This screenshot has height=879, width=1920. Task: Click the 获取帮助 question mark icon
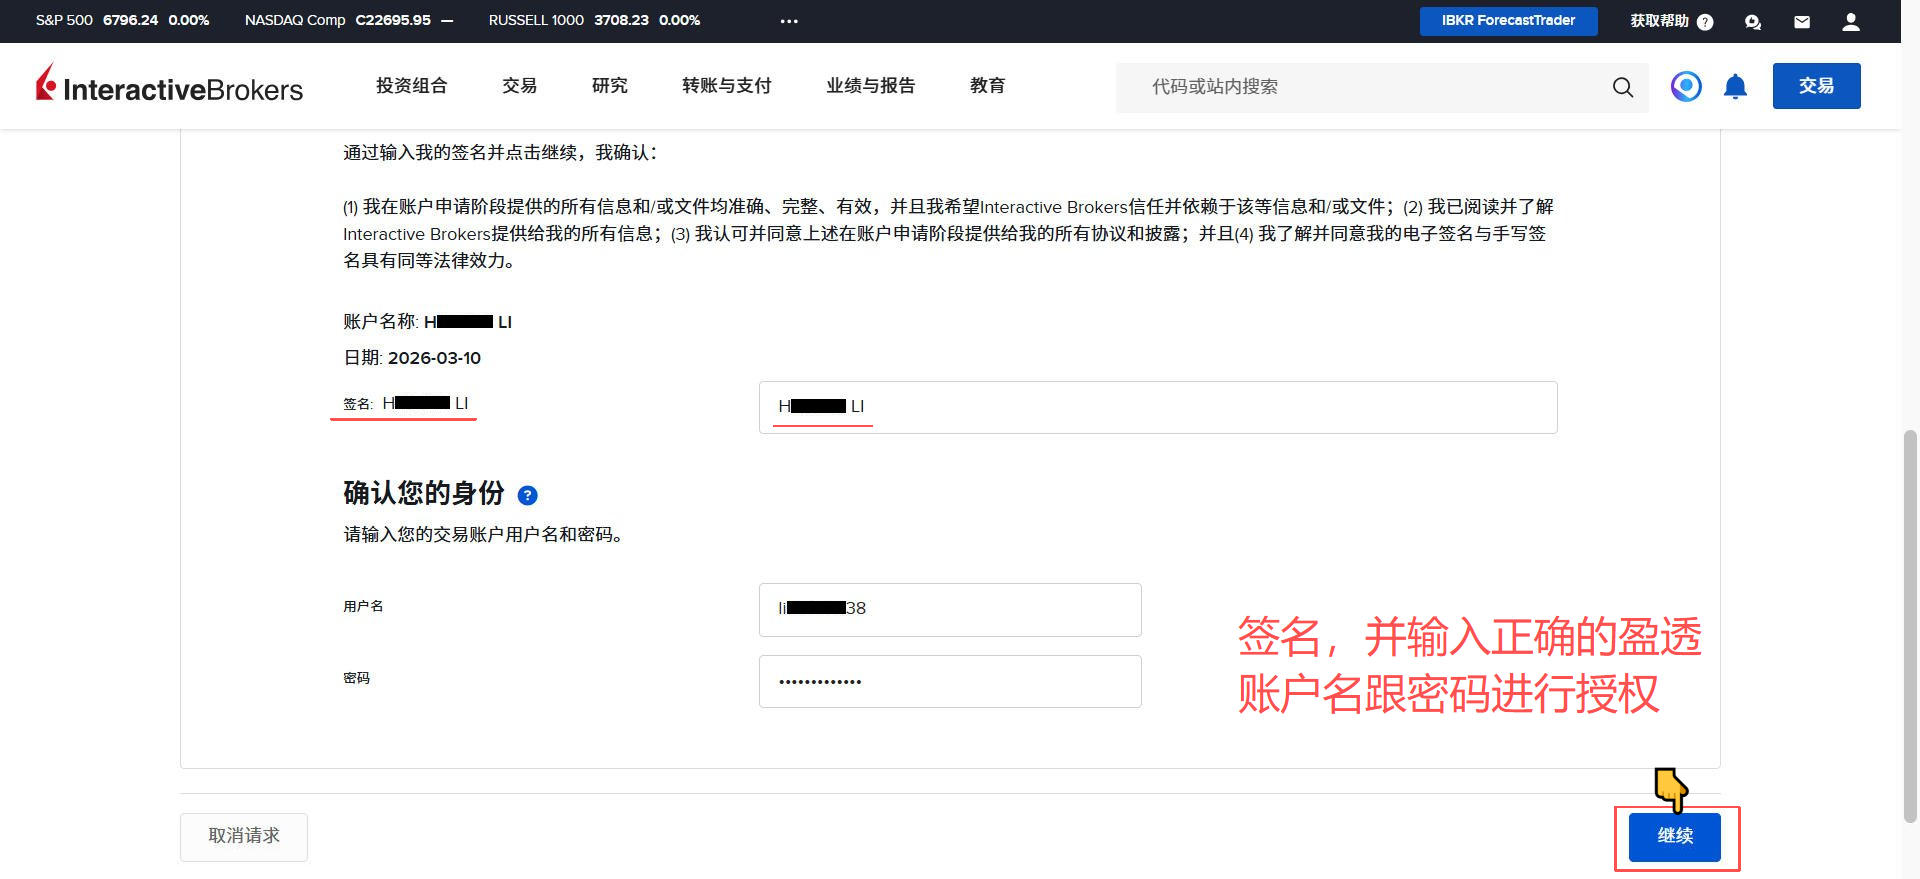click(1705, 21)
